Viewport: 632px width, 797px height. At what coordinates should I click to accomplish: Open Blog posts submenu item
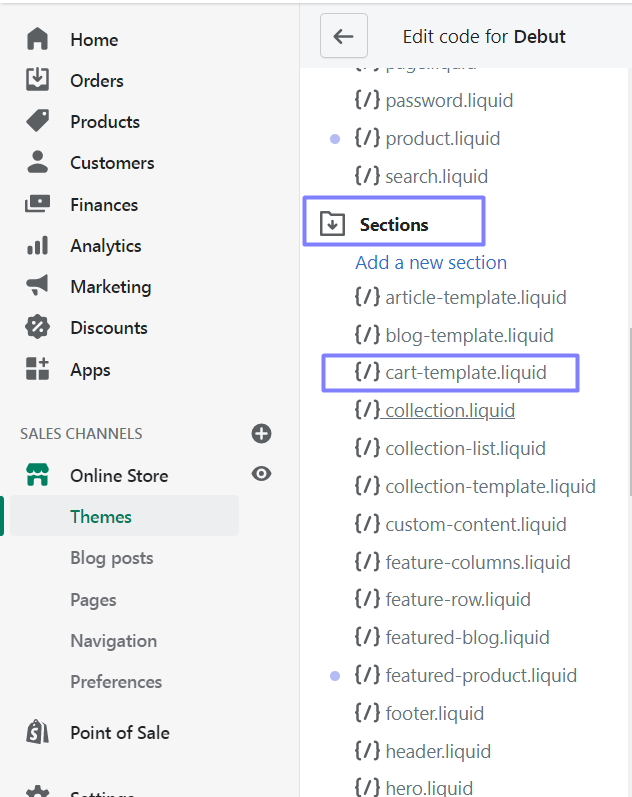point(111,558)
